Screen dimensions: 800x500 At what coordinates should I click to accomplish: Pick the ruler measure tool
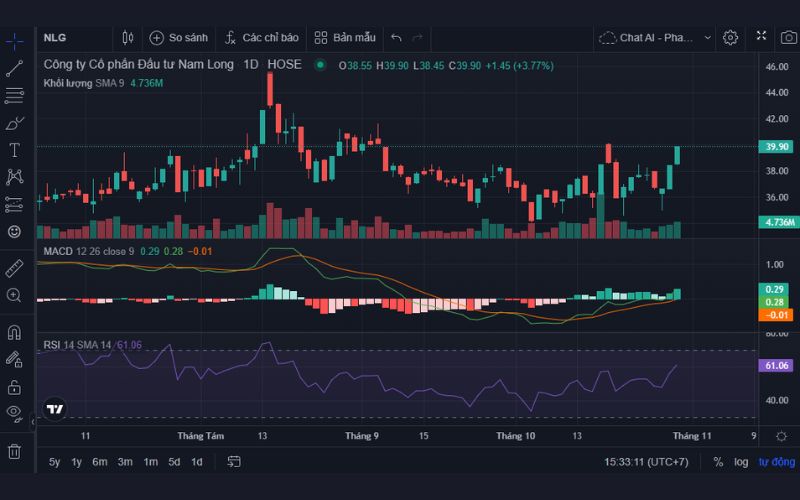(14, 268)
